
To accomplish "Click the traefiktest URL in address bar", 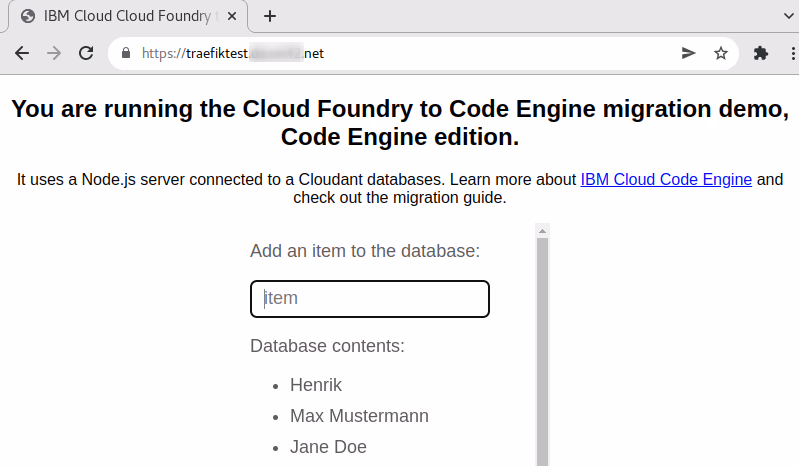I will coord(232,54).
